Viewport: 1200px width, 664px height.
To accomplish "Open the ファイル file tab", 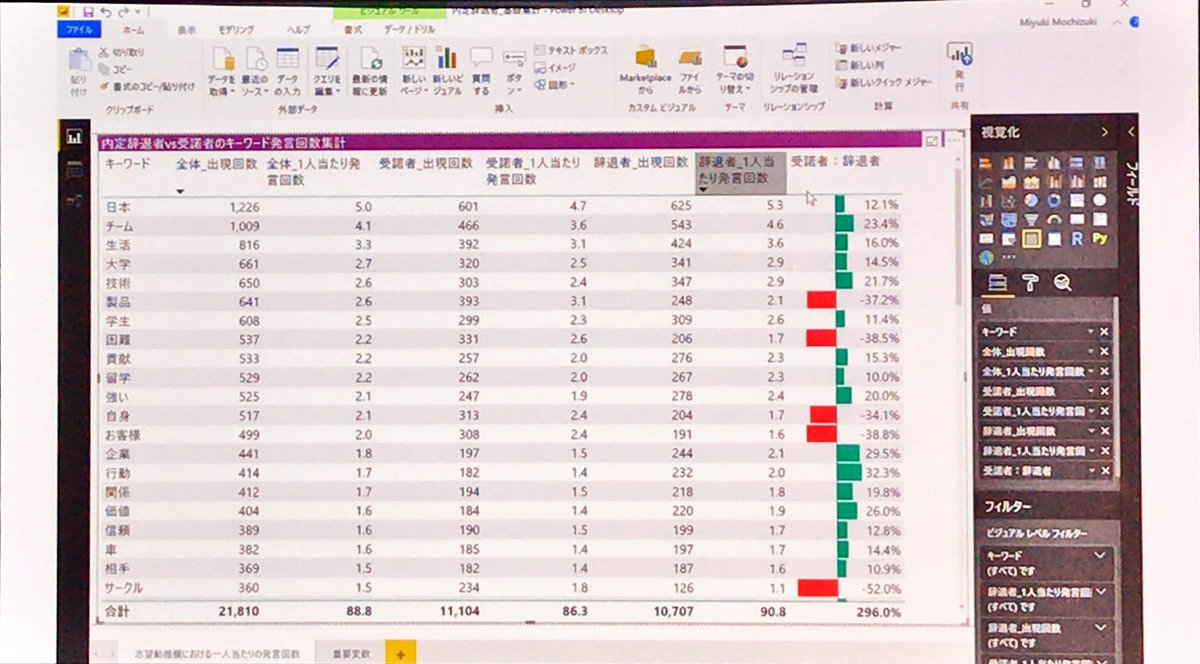I will click(78, 30).
